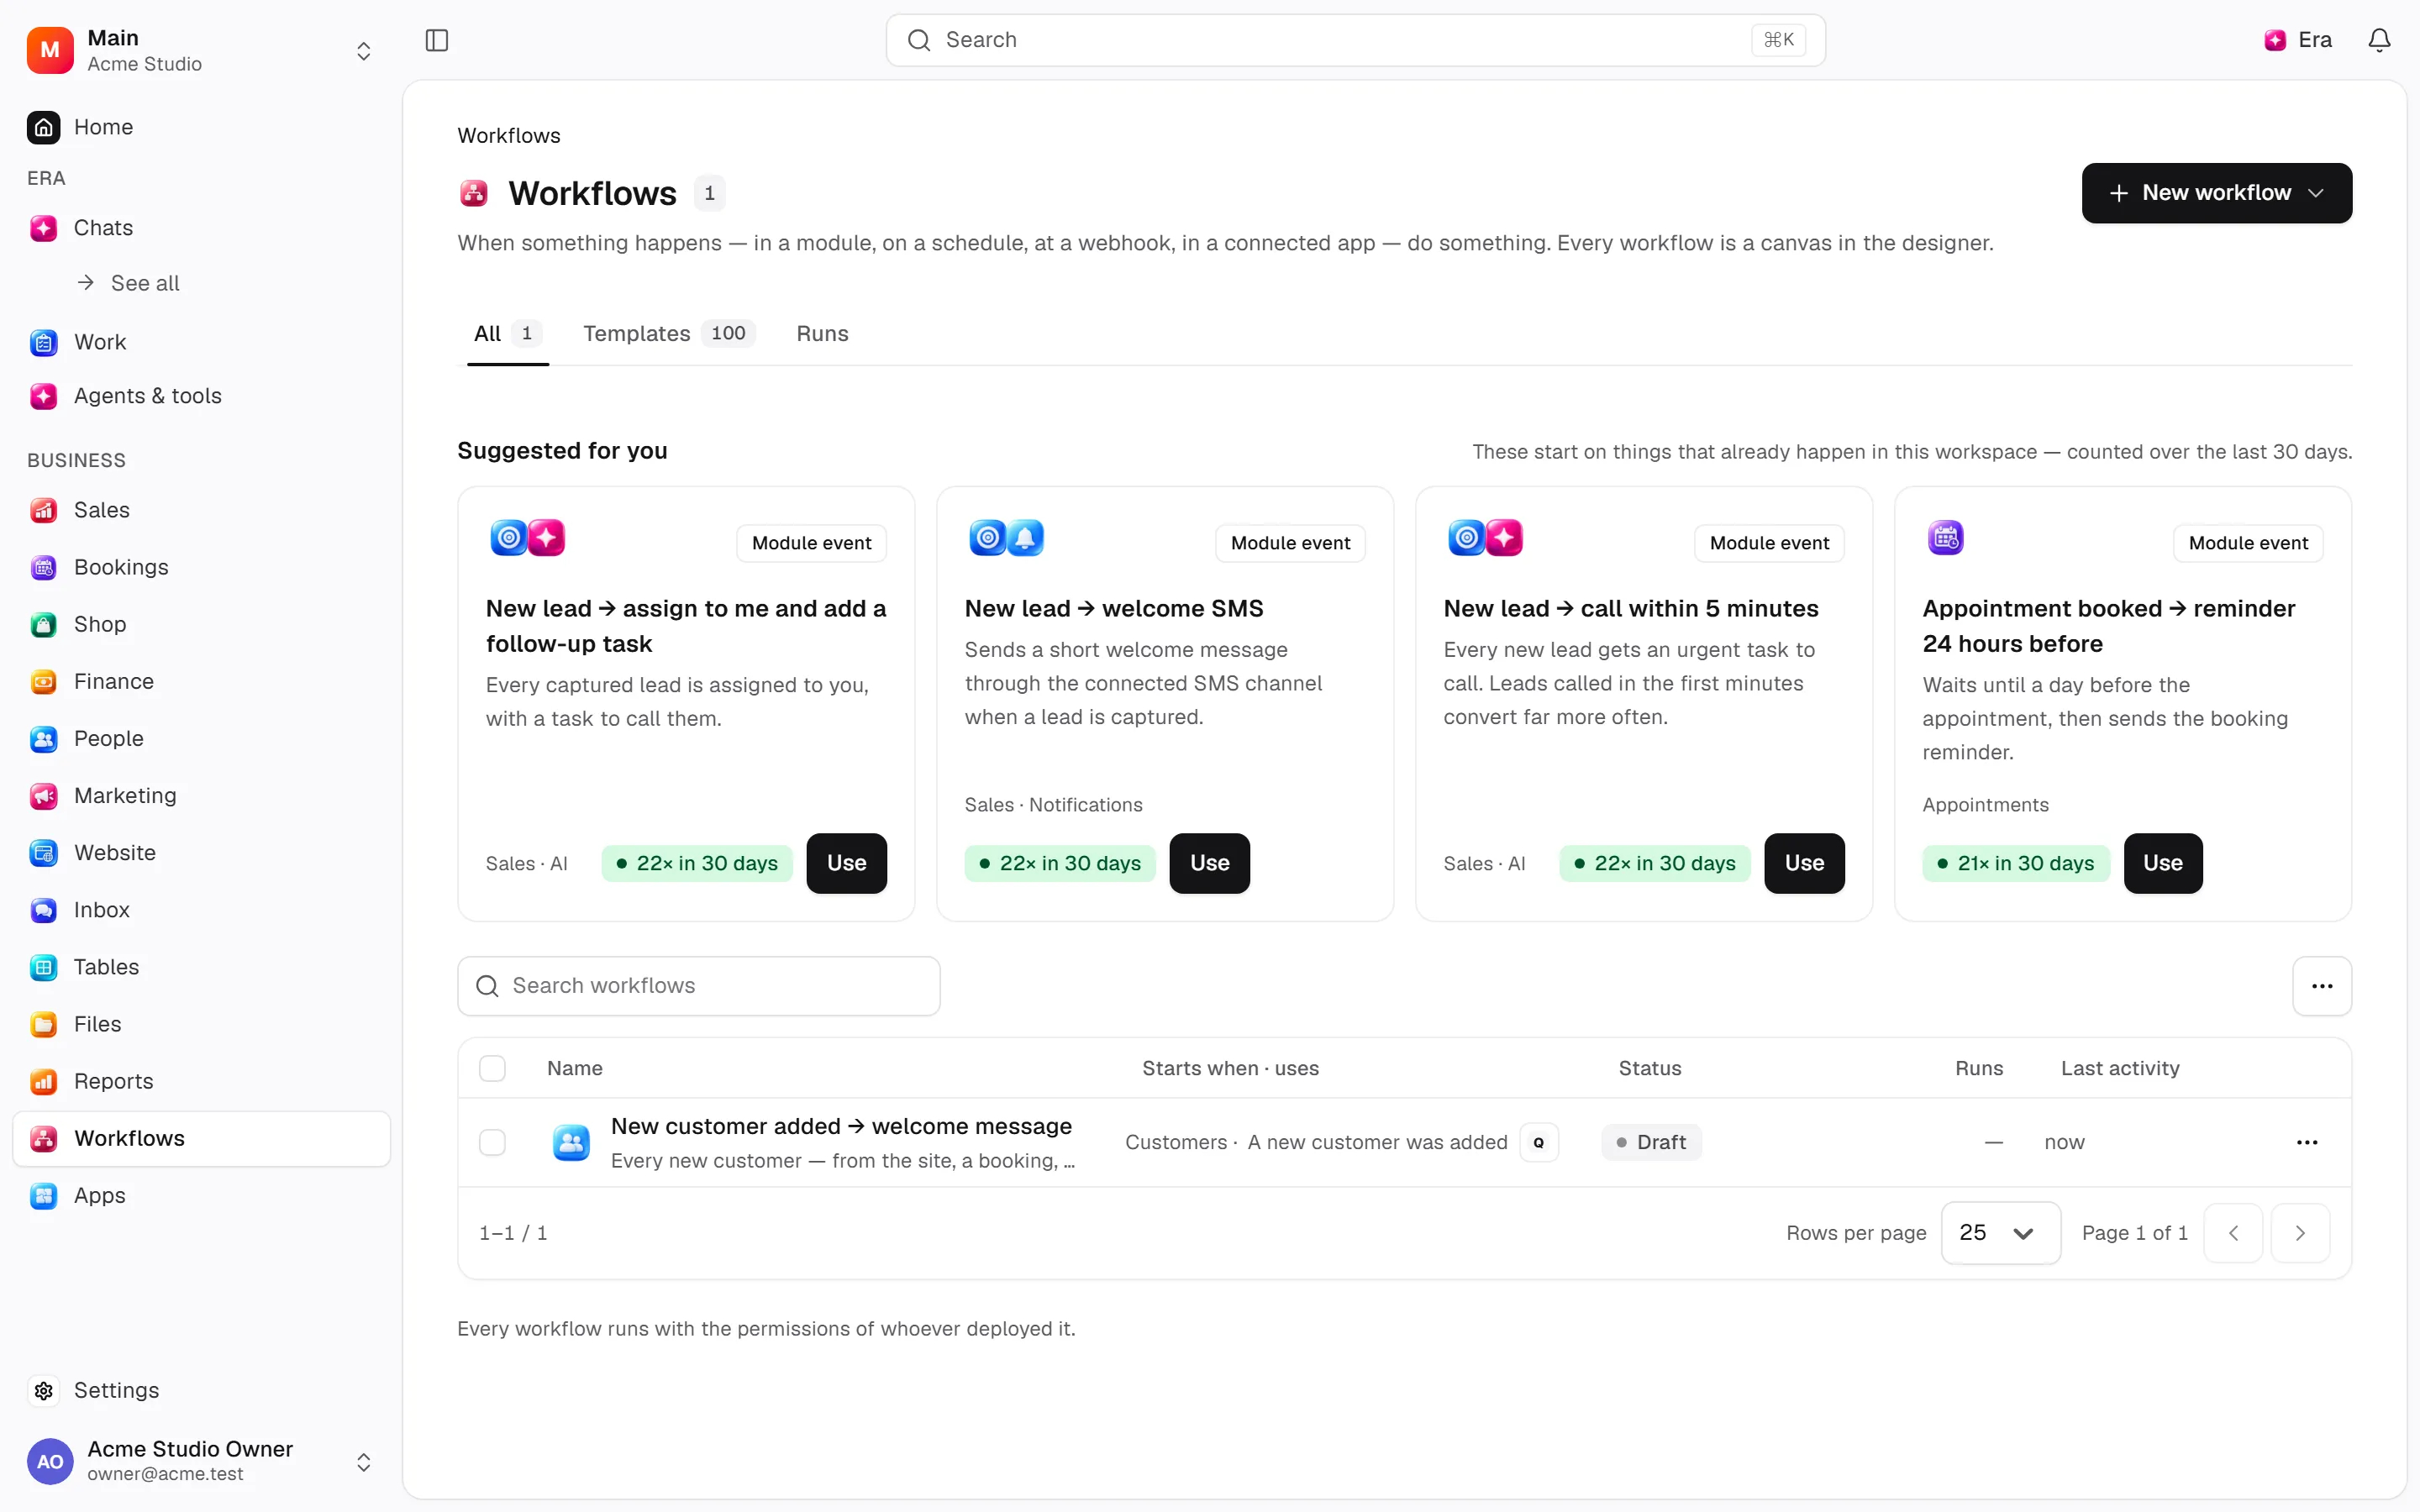Viewport: 2420px width, 1512px height.
Task: Open the Sales module
Action: click(200, 510)
